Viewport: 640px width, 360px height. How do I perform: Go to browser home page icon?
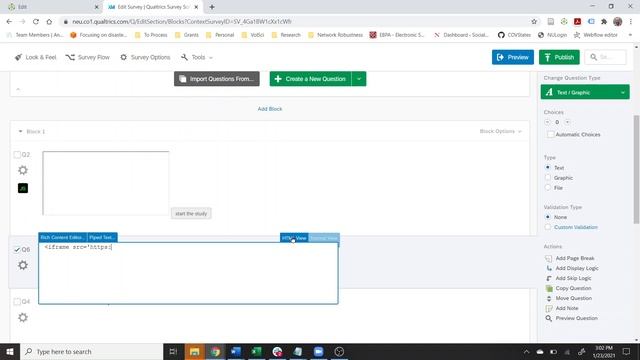point(49,22)
